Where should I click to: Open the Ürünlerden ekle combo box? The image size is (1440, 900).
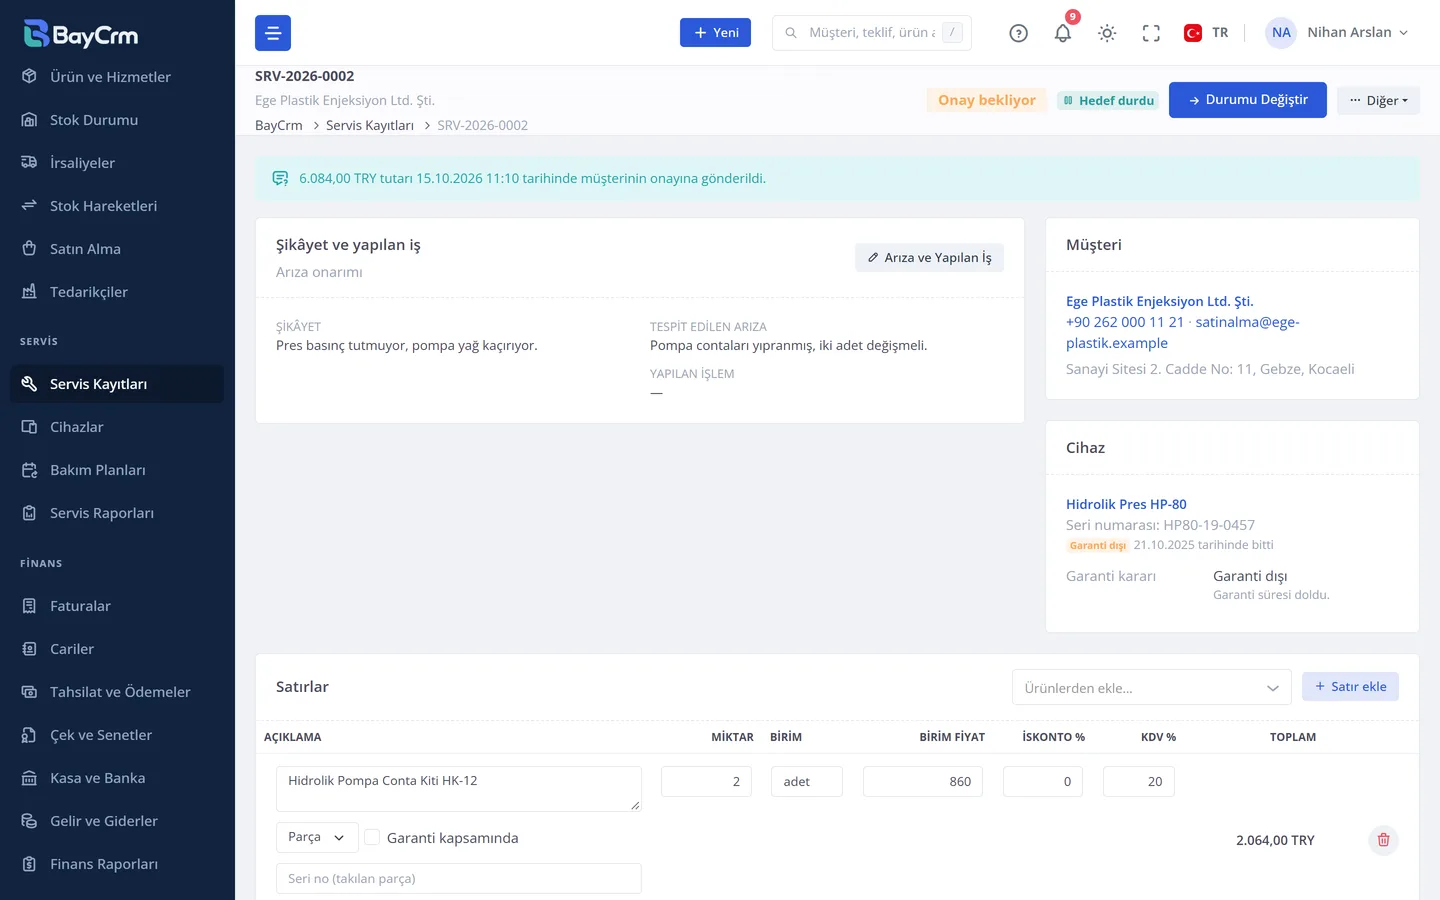(x=1152, y=688)
